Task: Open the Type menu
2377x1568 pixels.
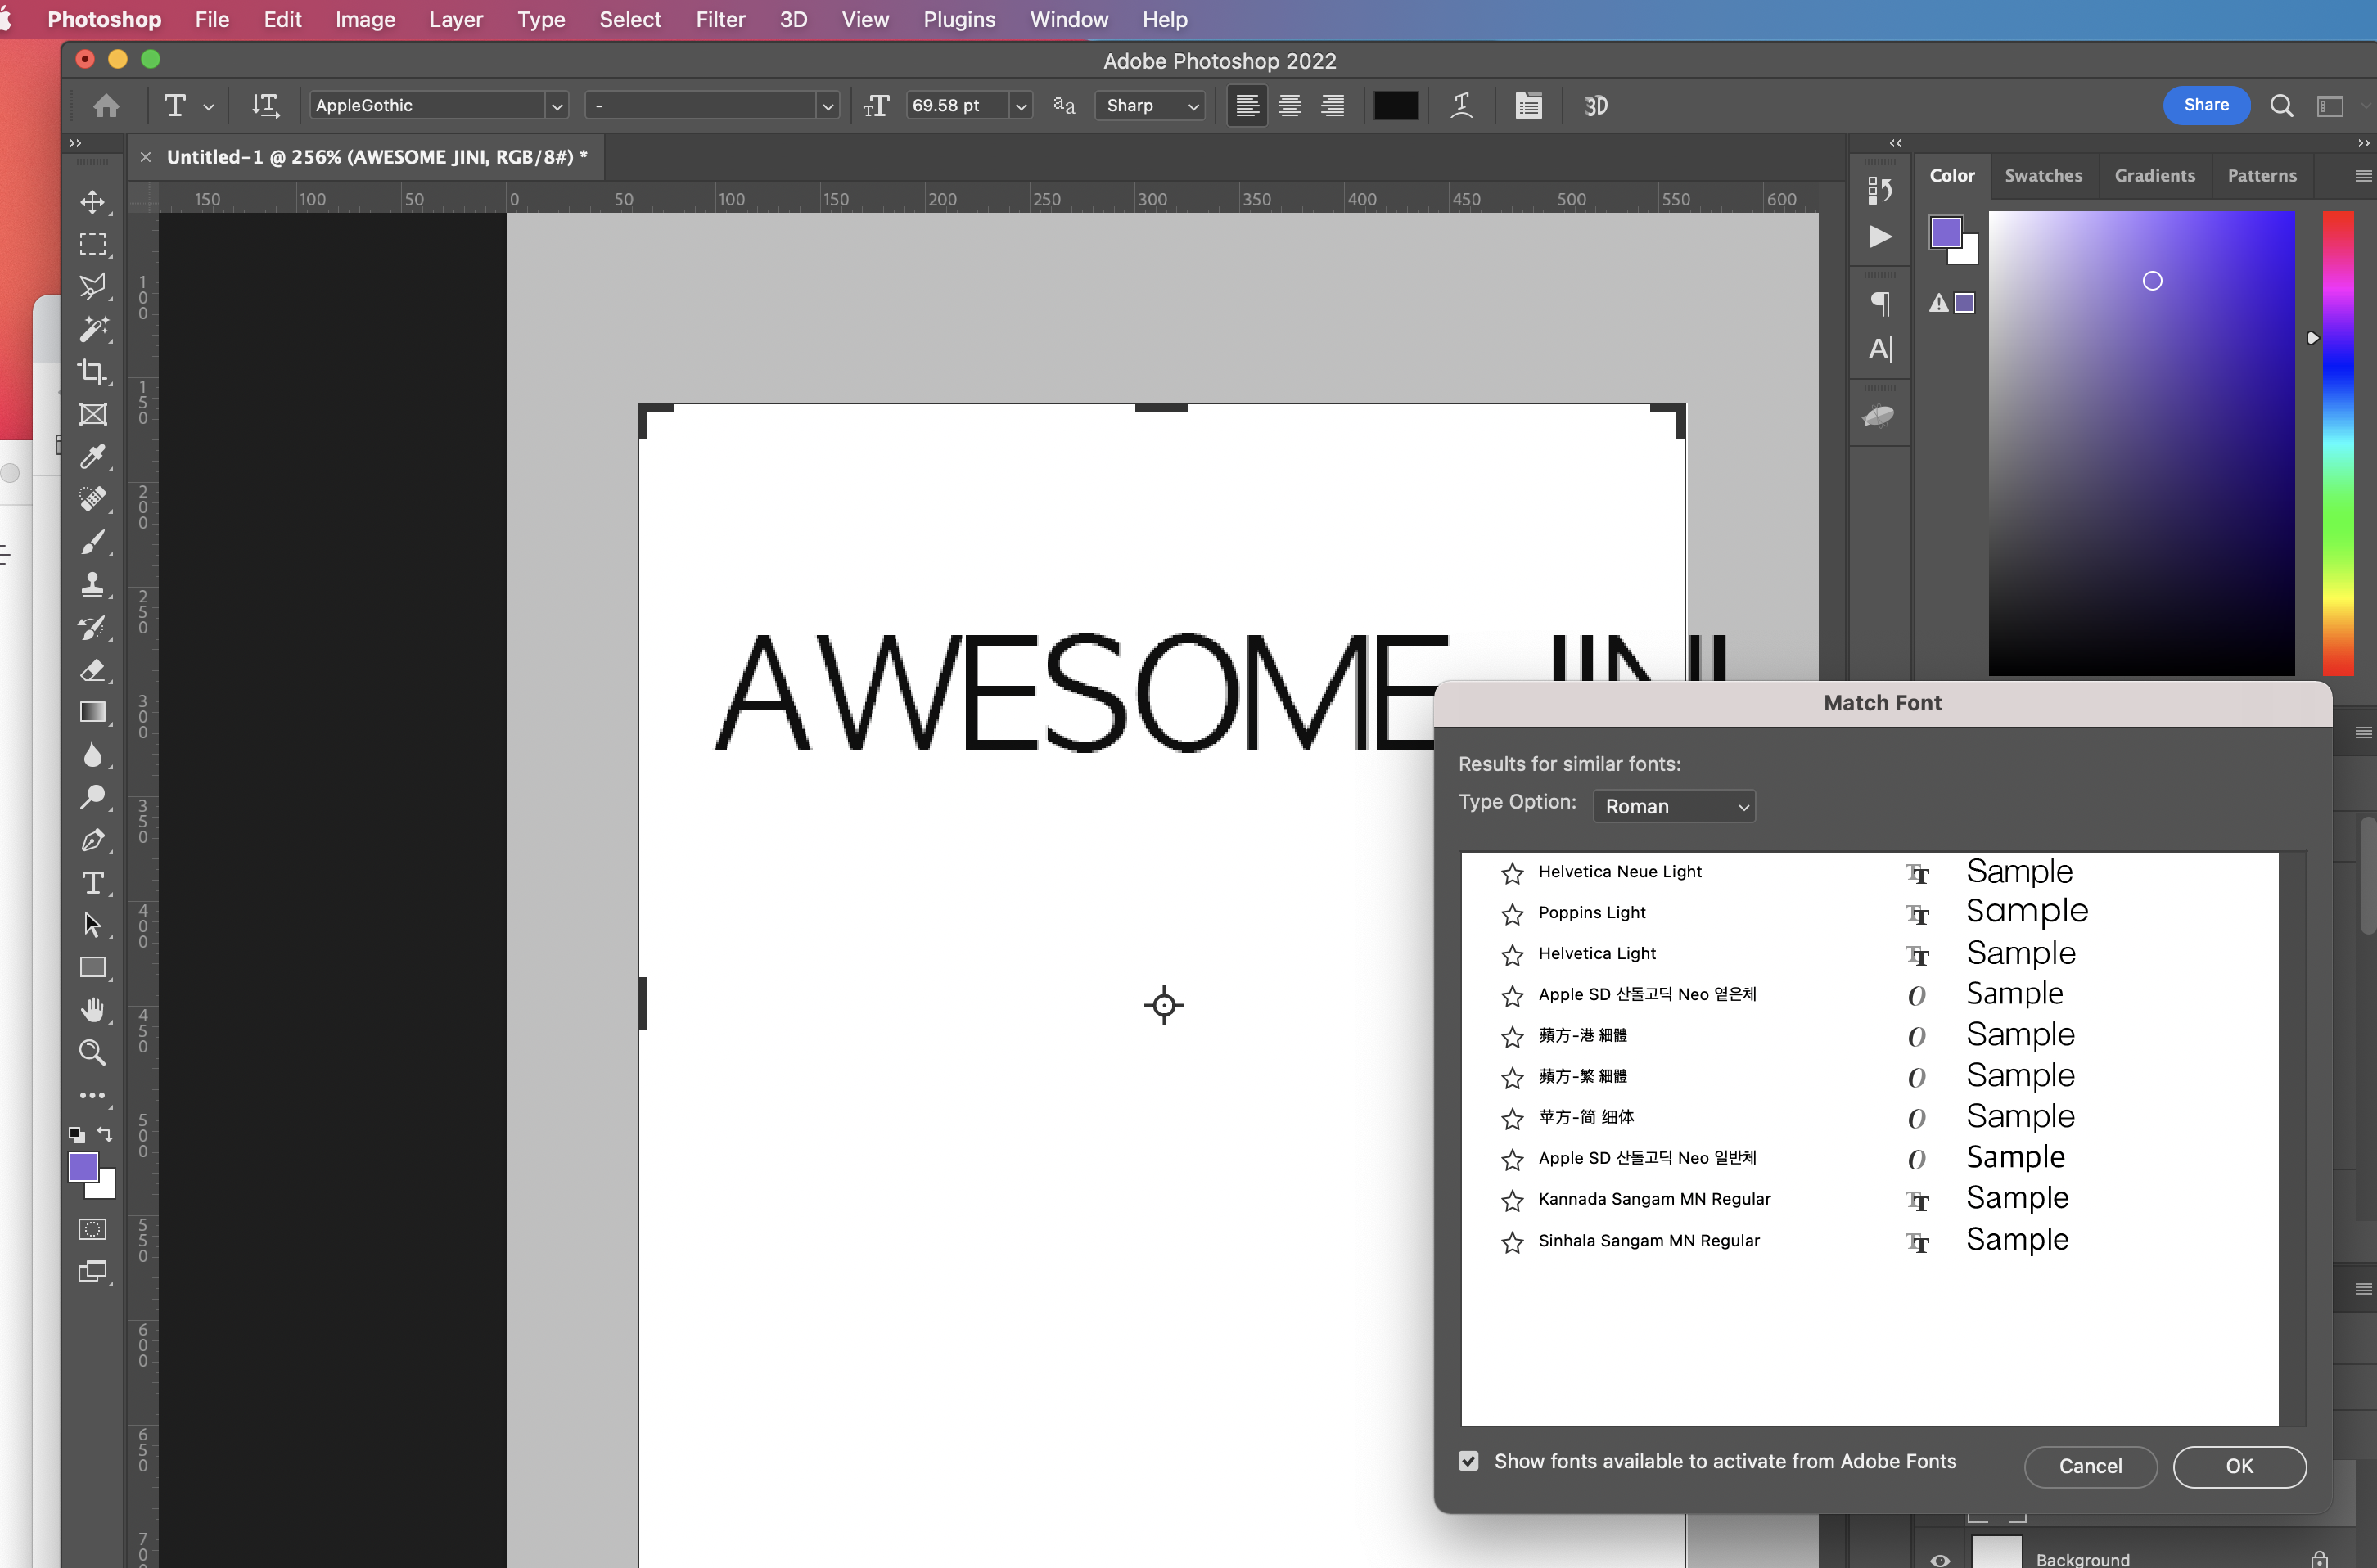Action: 541,19
